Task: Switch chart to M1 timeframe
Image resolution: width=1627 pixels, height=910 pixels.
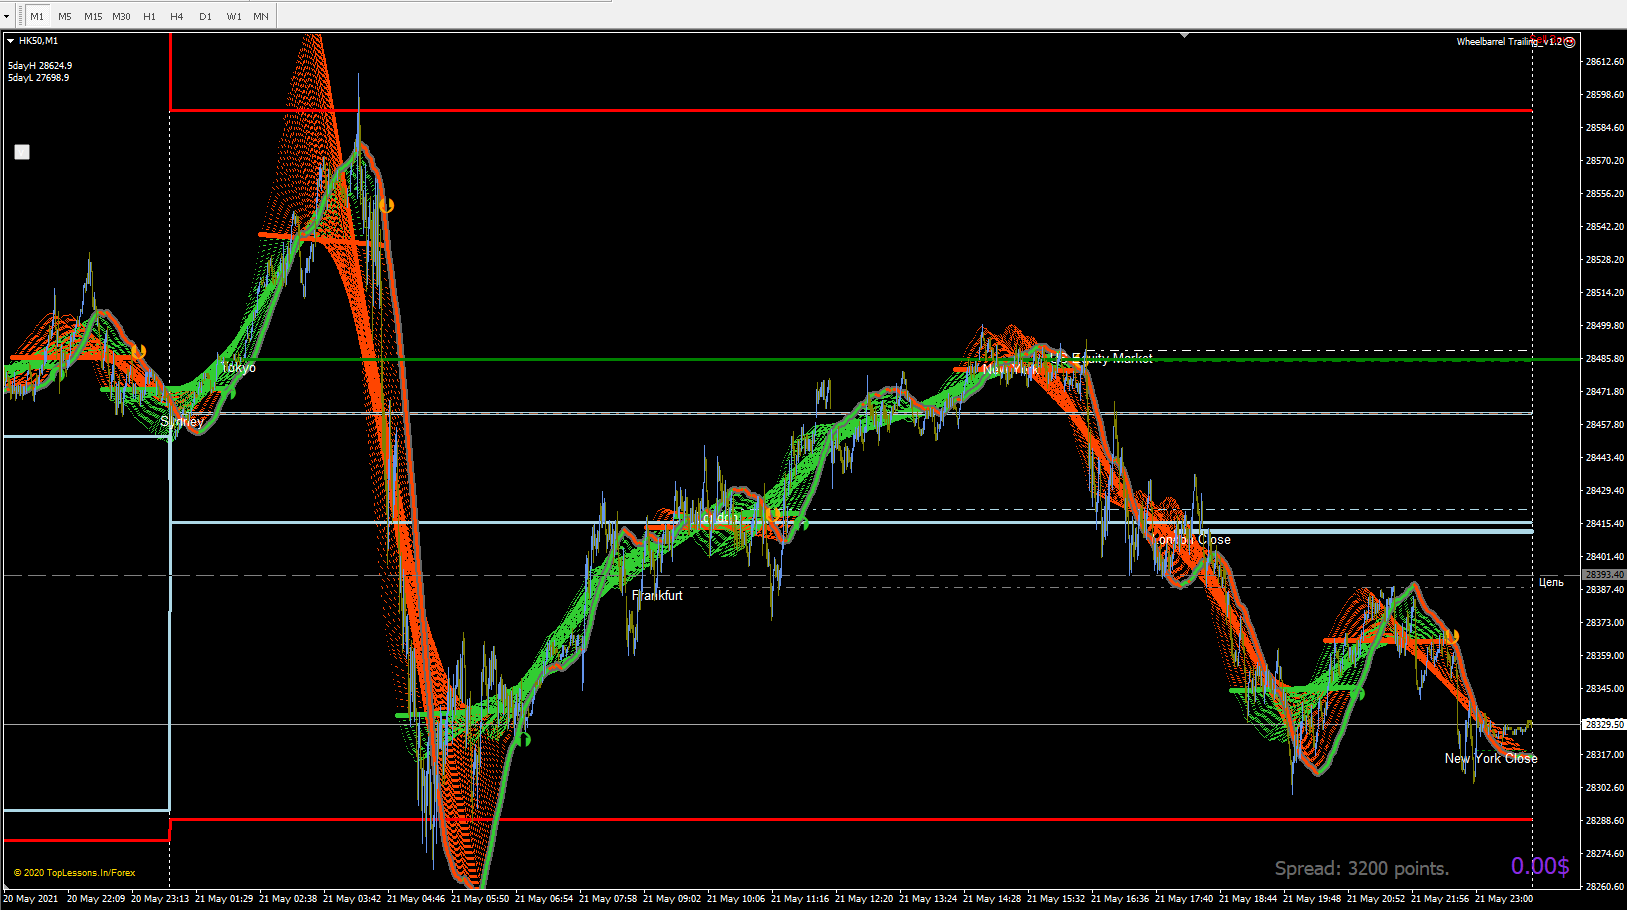Action: 37,16
